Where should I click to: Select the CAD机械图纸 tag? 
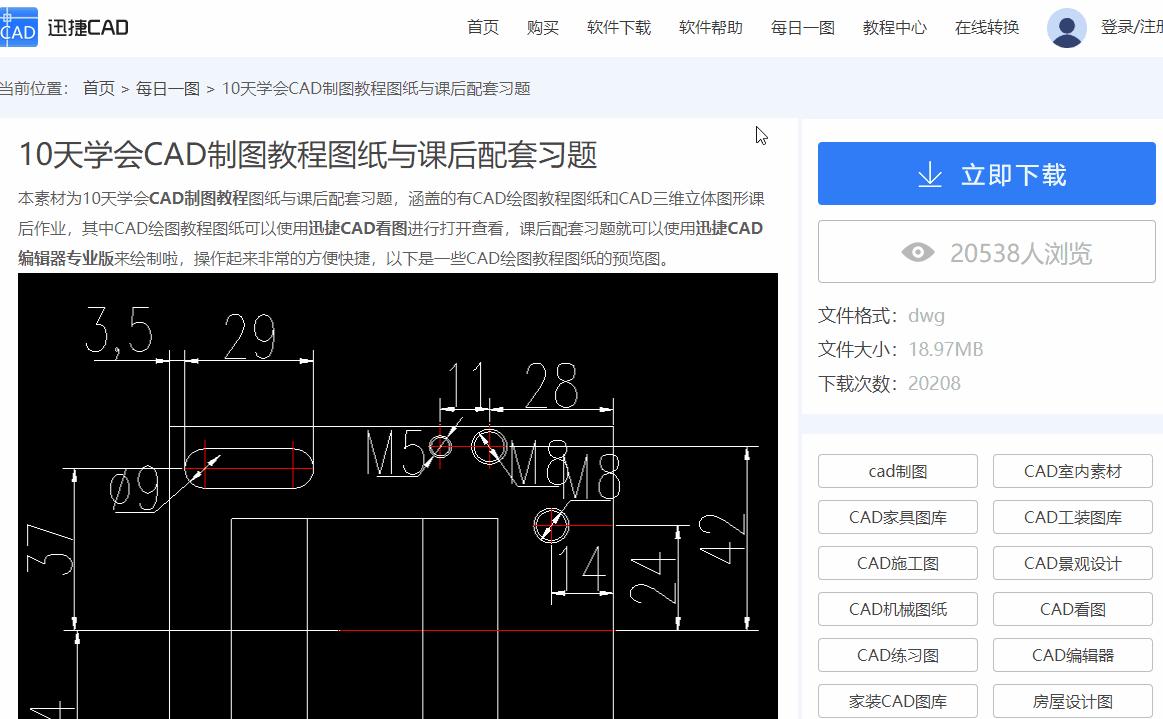(897, 608)
